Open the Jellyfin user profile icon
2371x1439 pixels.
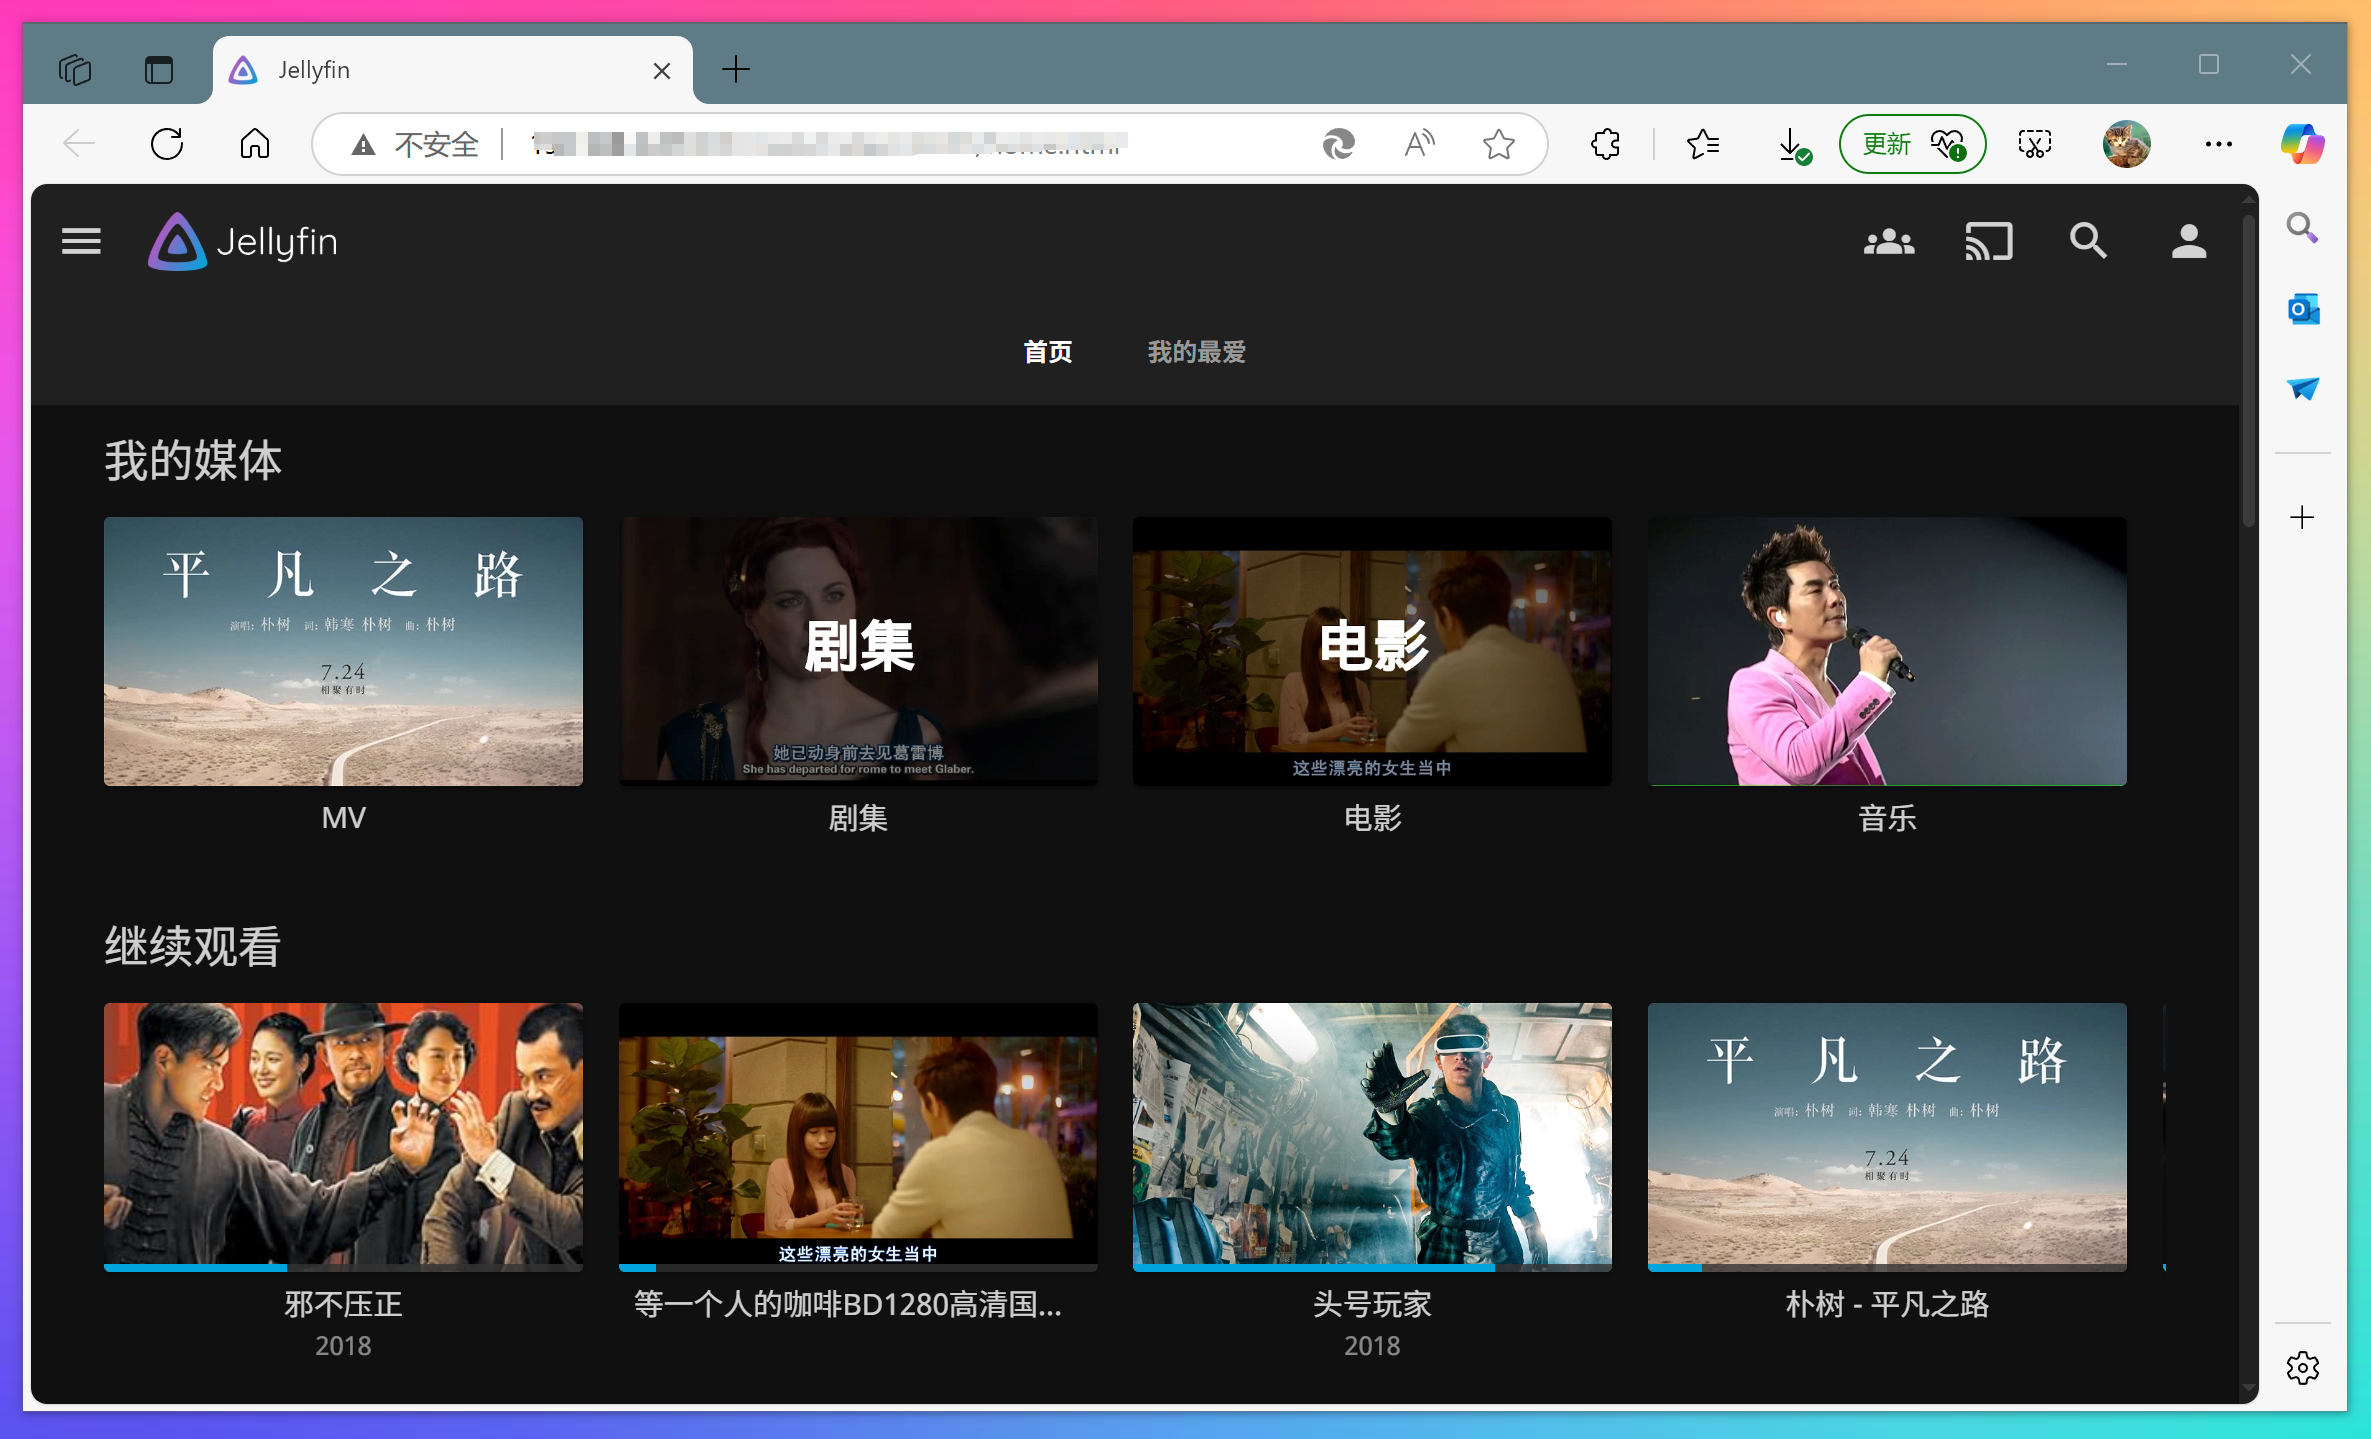[2188, 242]
